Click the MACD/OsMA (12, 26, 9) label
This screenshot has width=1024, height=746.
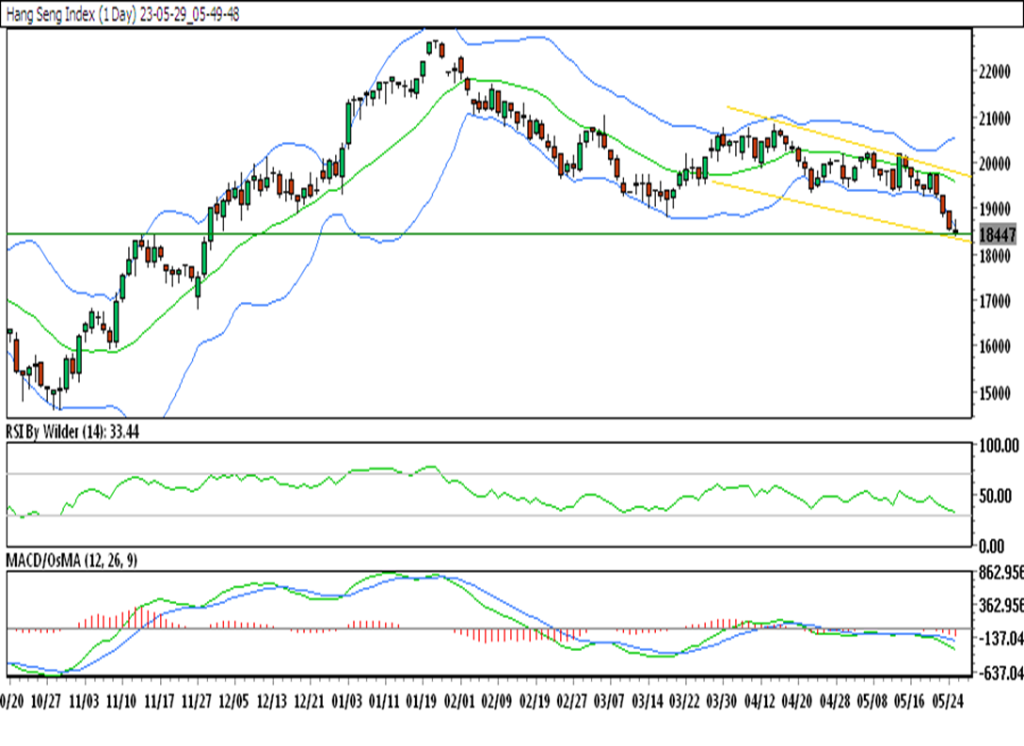coord(71,560)
